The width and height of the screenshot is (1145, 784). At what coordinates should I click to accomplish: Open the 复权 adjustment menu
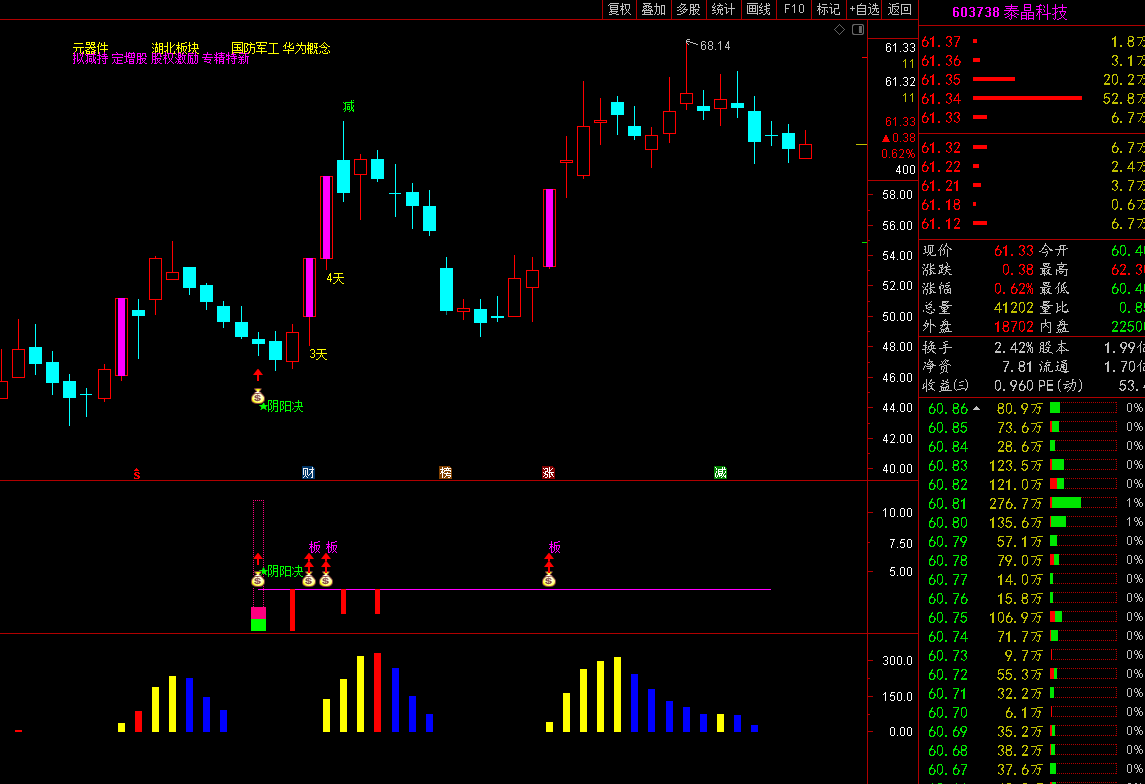coord(619,9)
